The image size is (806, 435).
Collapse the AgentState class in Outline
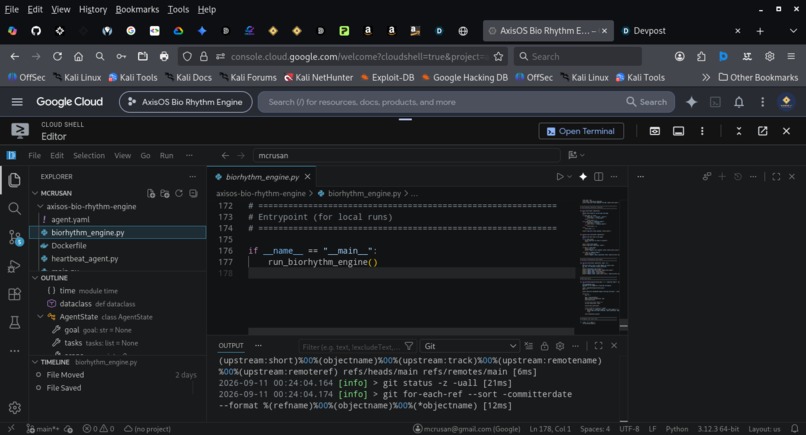41,317
